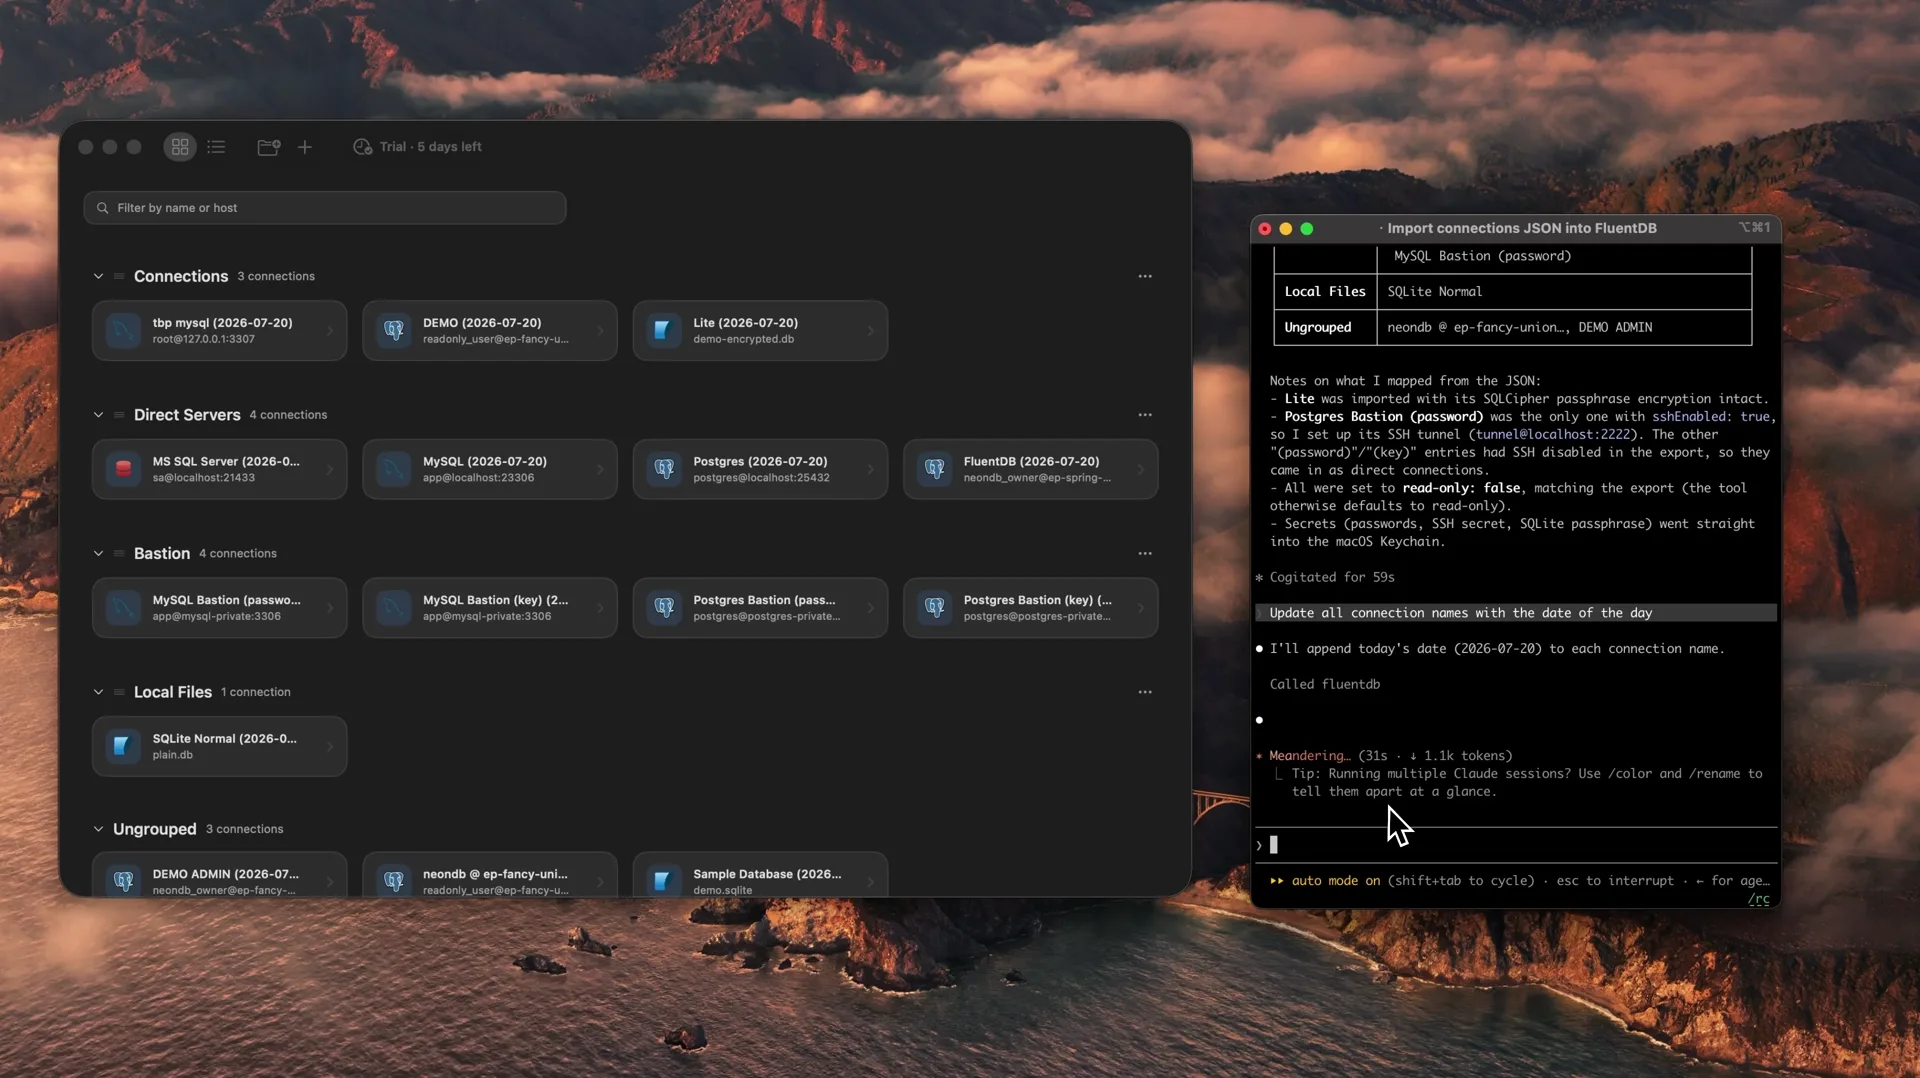This screenshot has height=1078, width=1920.
Task: Click 'Update all connection names' prompt in terminal
Action: click(x=1460, y=613)
